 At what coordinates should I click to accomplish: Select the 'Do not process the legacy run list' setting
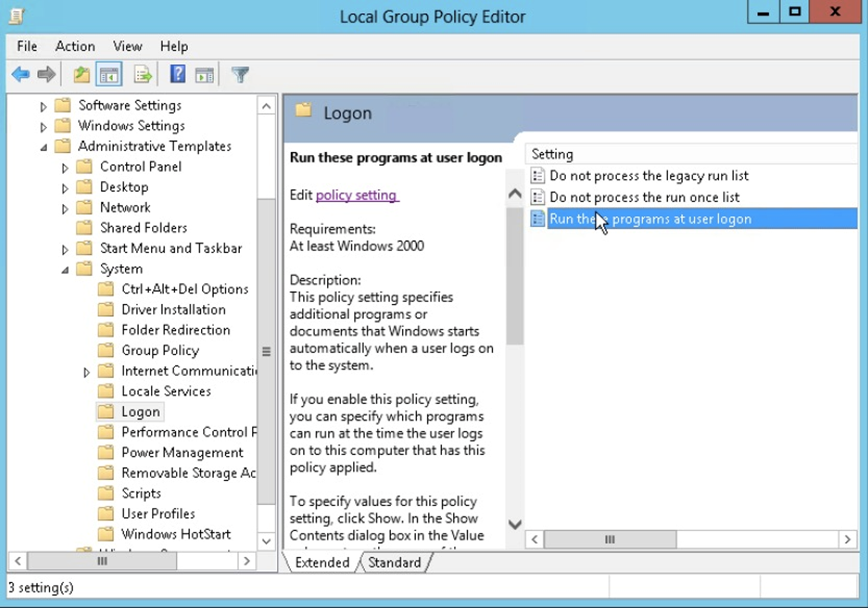[x=648, y=176]
